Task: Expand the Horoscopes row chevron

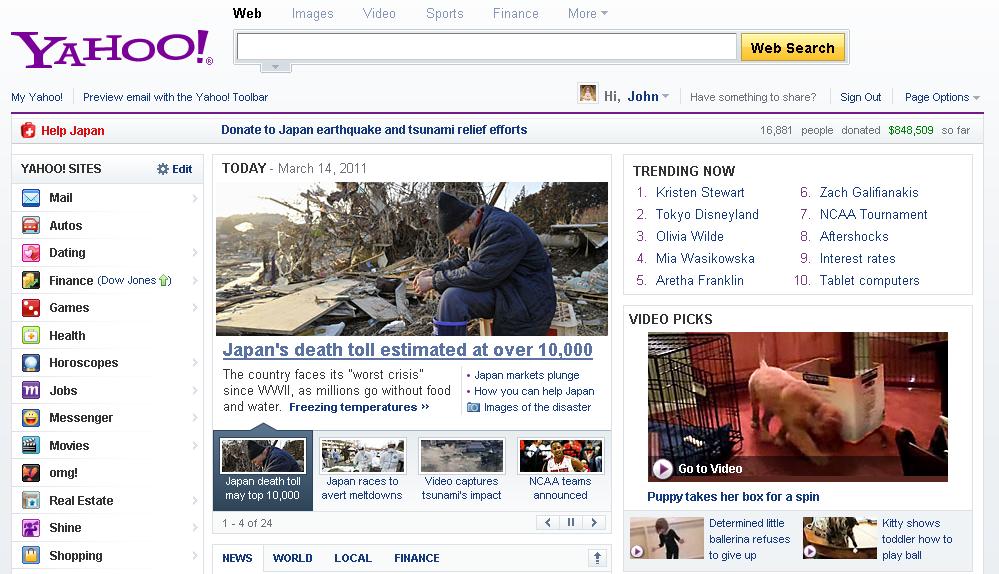Action: 195,362
